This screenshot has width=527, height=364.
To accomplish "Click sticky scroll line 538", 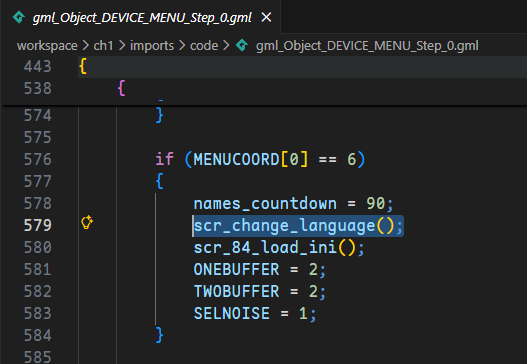I will point(264,88).
